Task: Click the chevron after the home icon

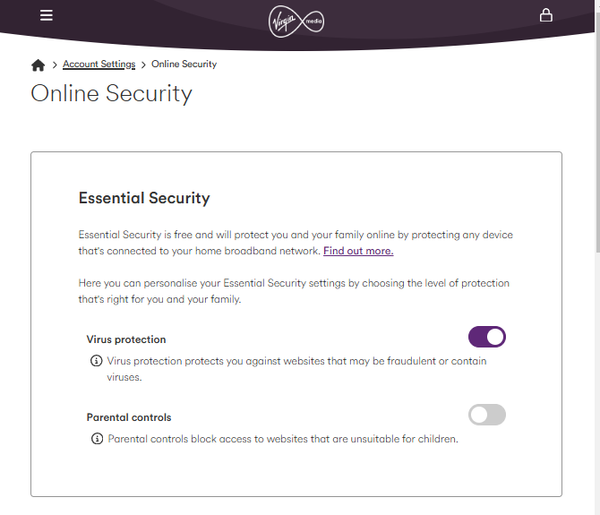Action: tap(55, 65)
